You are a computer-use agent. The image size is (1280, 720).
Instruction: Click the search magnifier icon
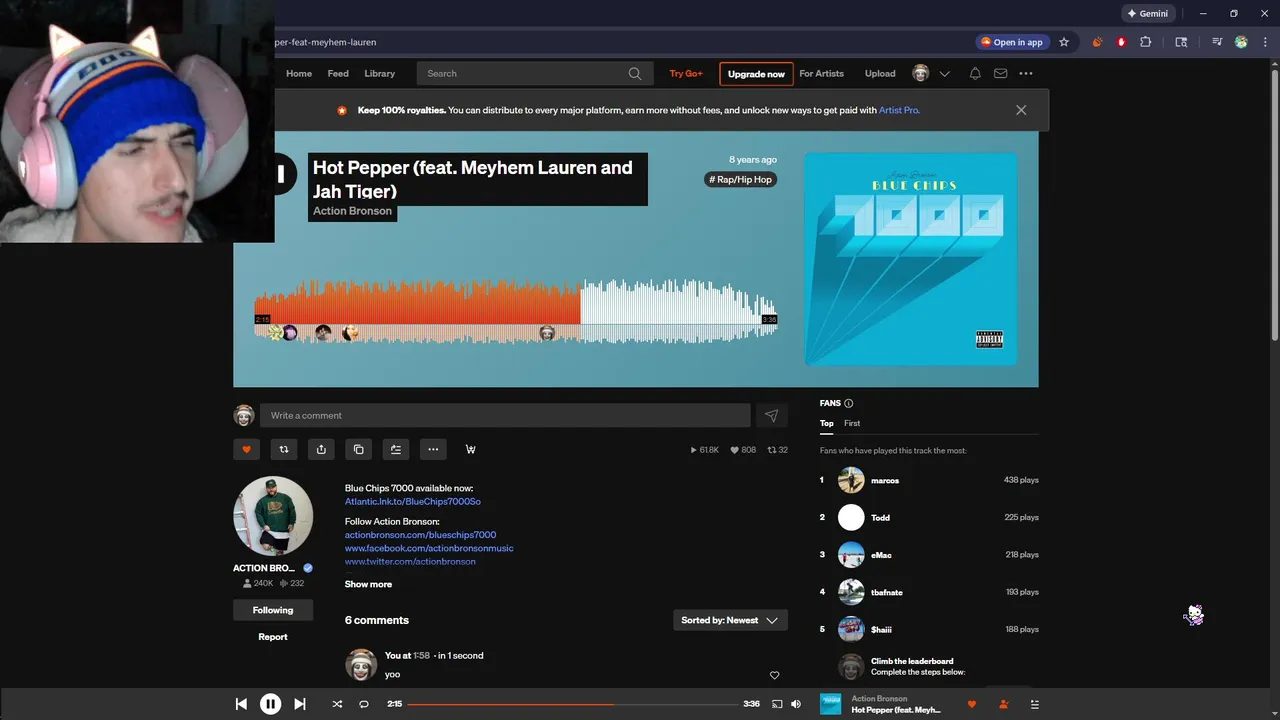tap(635, 73)
